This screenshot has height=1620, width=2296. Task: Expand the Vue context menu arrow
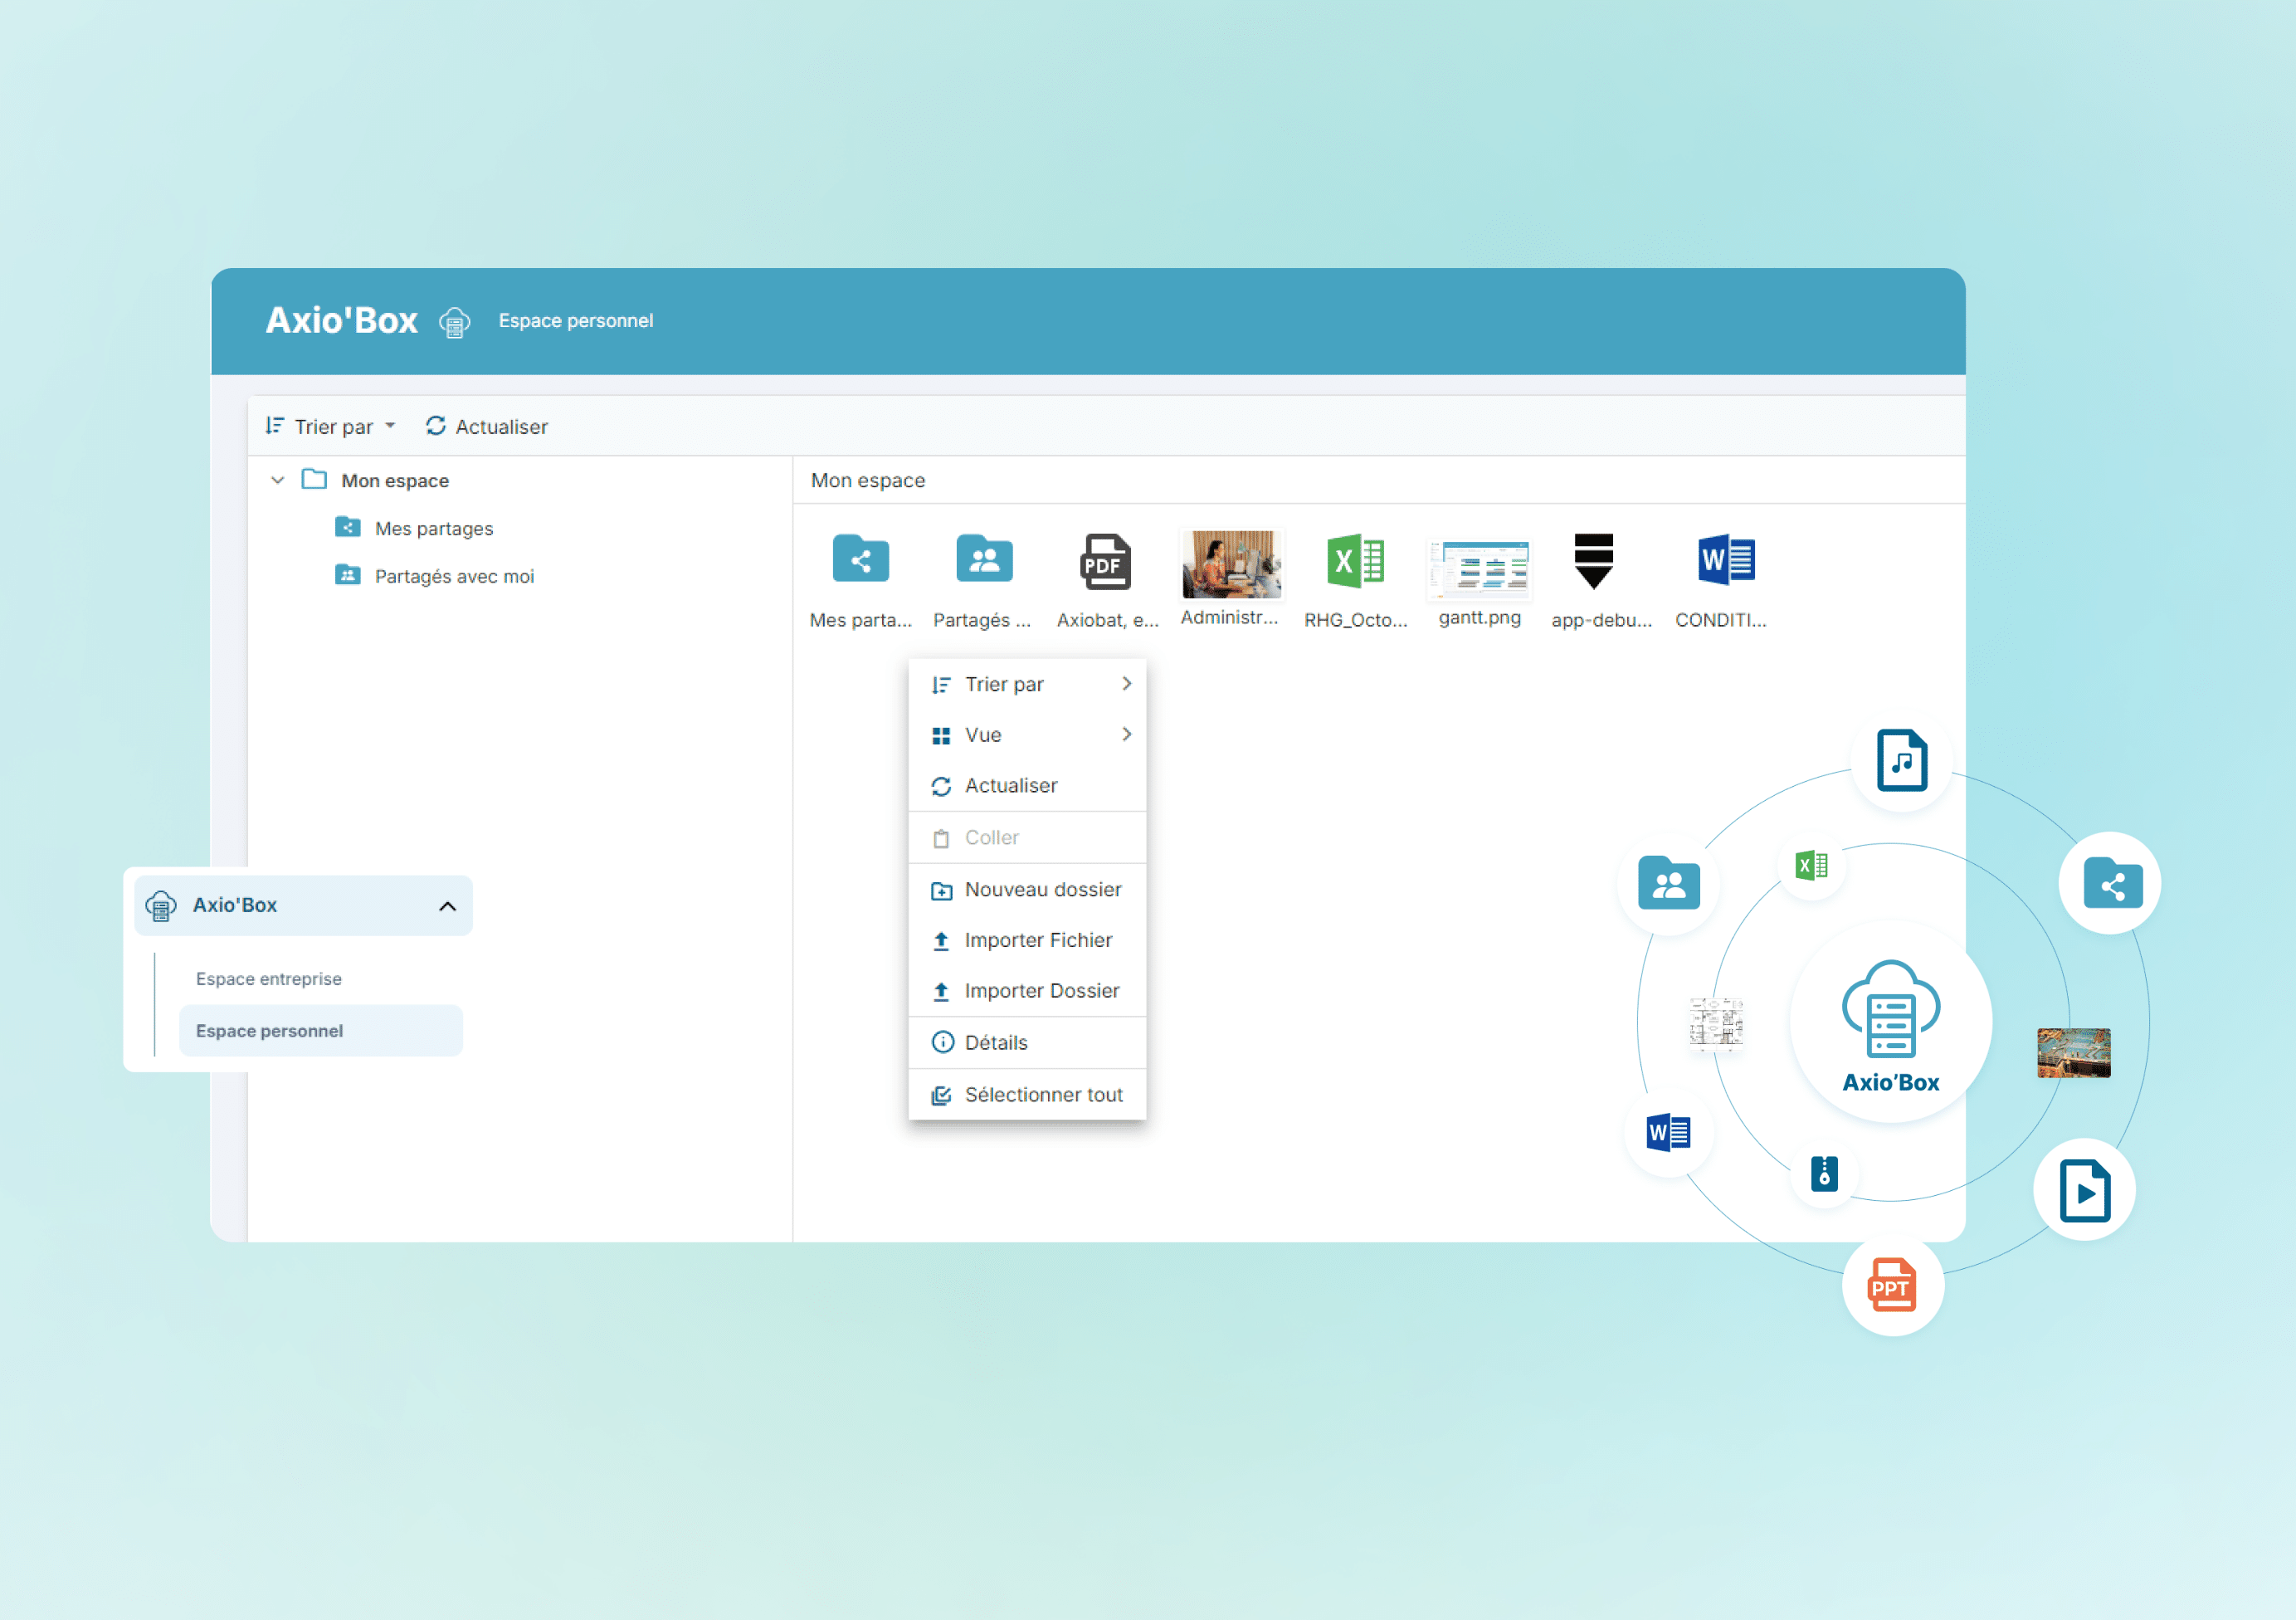pos(1127,735)
